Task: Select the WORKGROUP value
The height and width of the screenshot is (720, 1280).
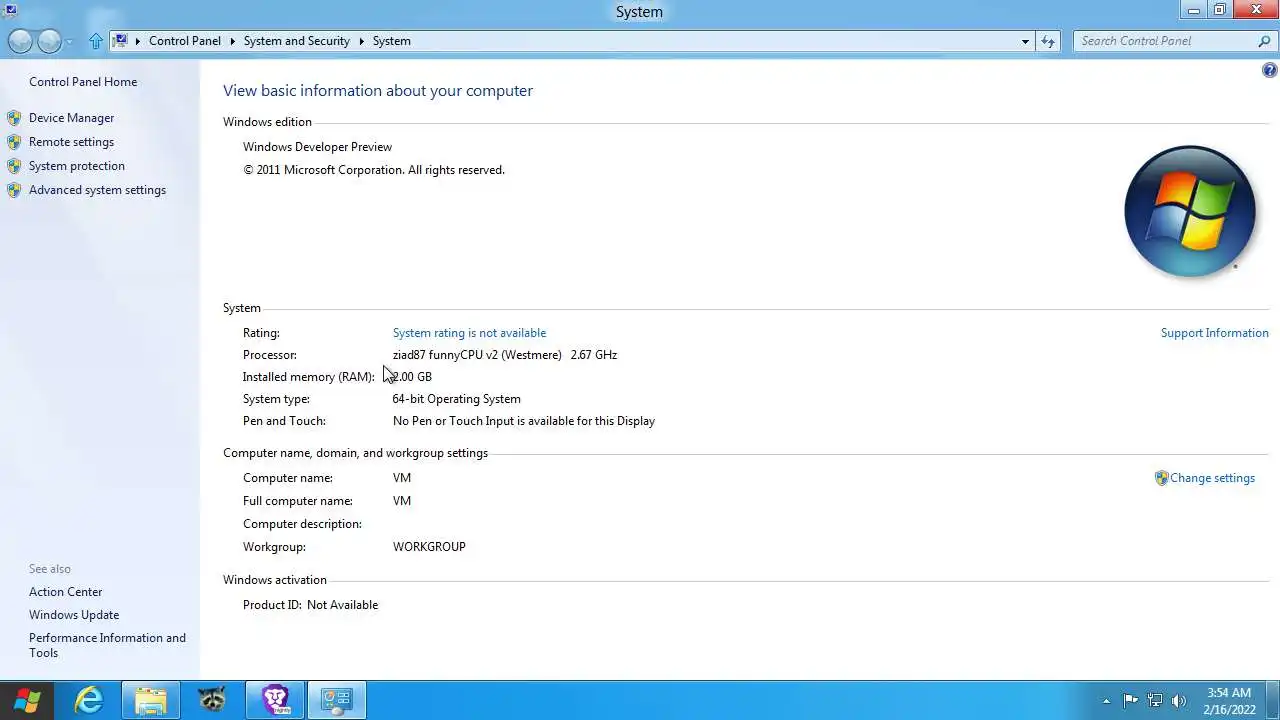Action: (429, 547)
